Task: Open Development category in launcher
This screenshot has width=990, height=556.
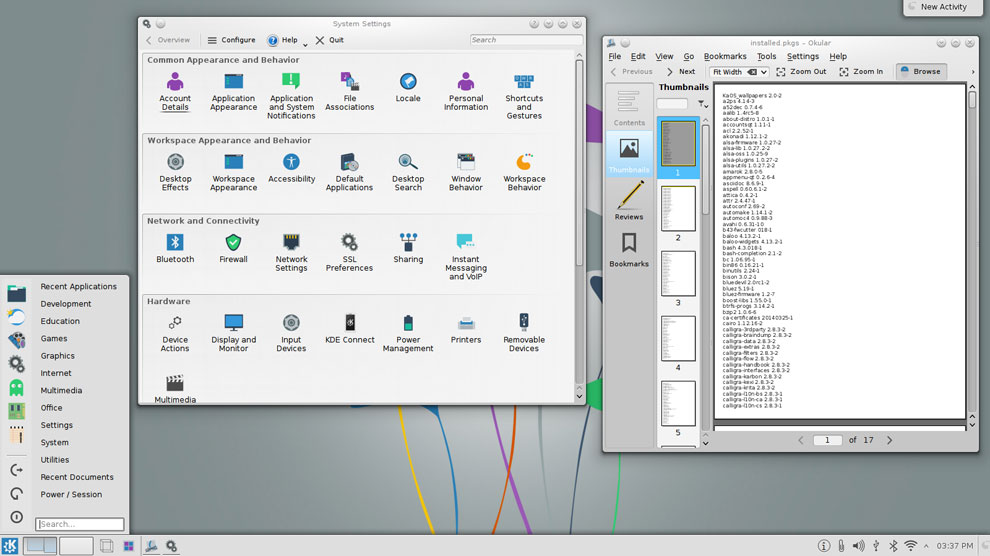Action: click(66, 304)
